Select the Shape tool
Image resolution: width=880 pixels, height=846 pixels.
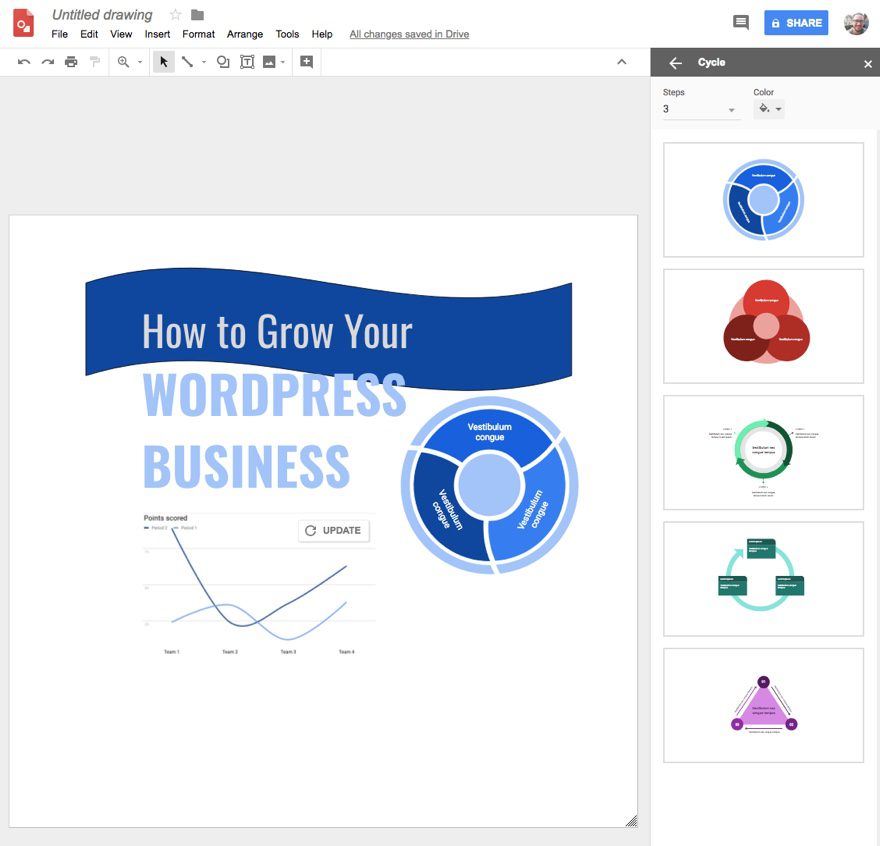click(x=223, y=61)
